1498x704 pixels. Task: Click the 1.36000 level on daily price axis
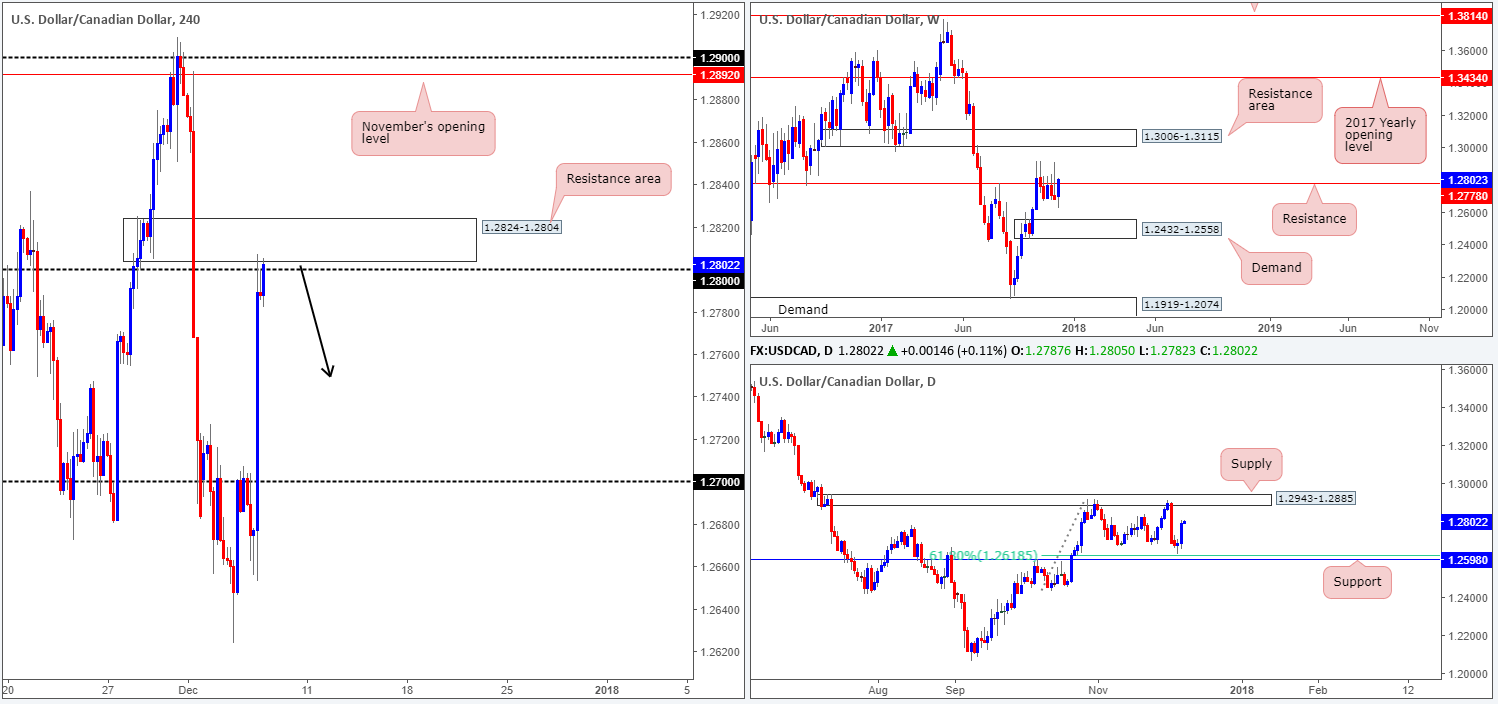[1466, 370]
